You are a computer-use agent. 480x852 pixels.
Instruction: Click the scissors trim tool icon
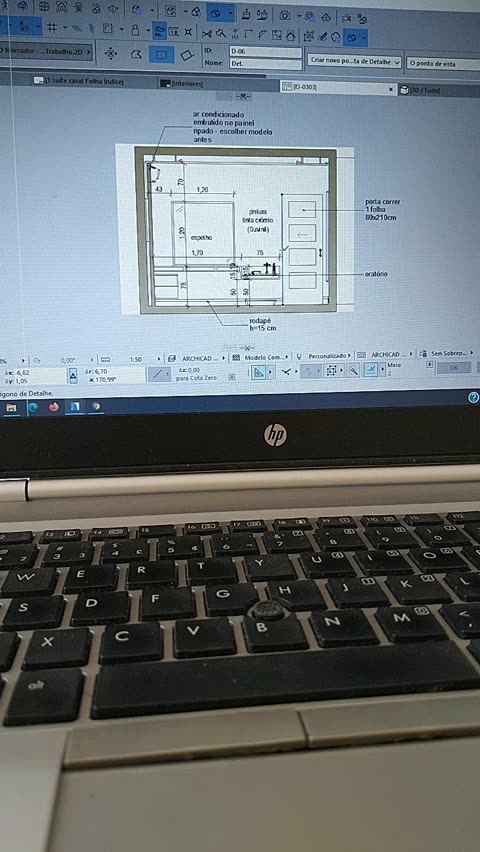[208, 34]
